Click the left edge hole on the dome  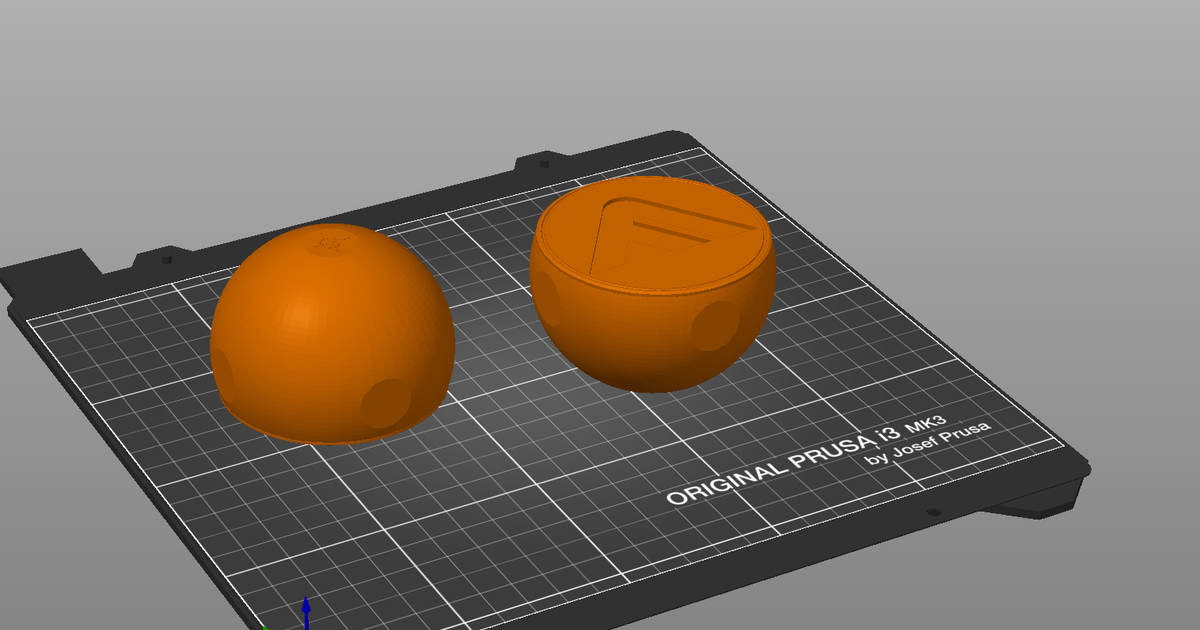click(222, 372)
